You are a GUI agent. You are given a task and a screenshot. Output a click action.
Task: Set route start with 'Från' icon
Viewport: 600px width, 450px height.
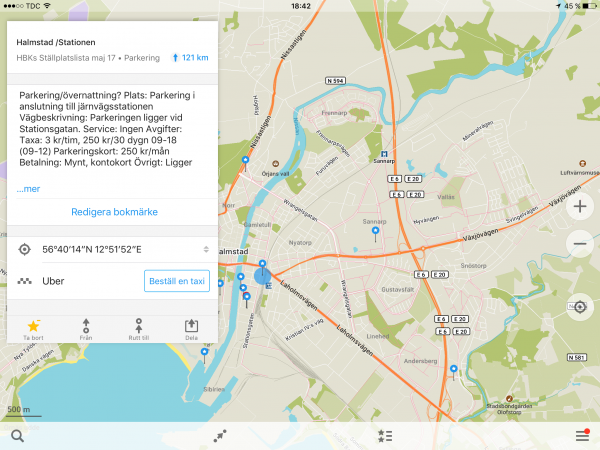coord(86,329)
